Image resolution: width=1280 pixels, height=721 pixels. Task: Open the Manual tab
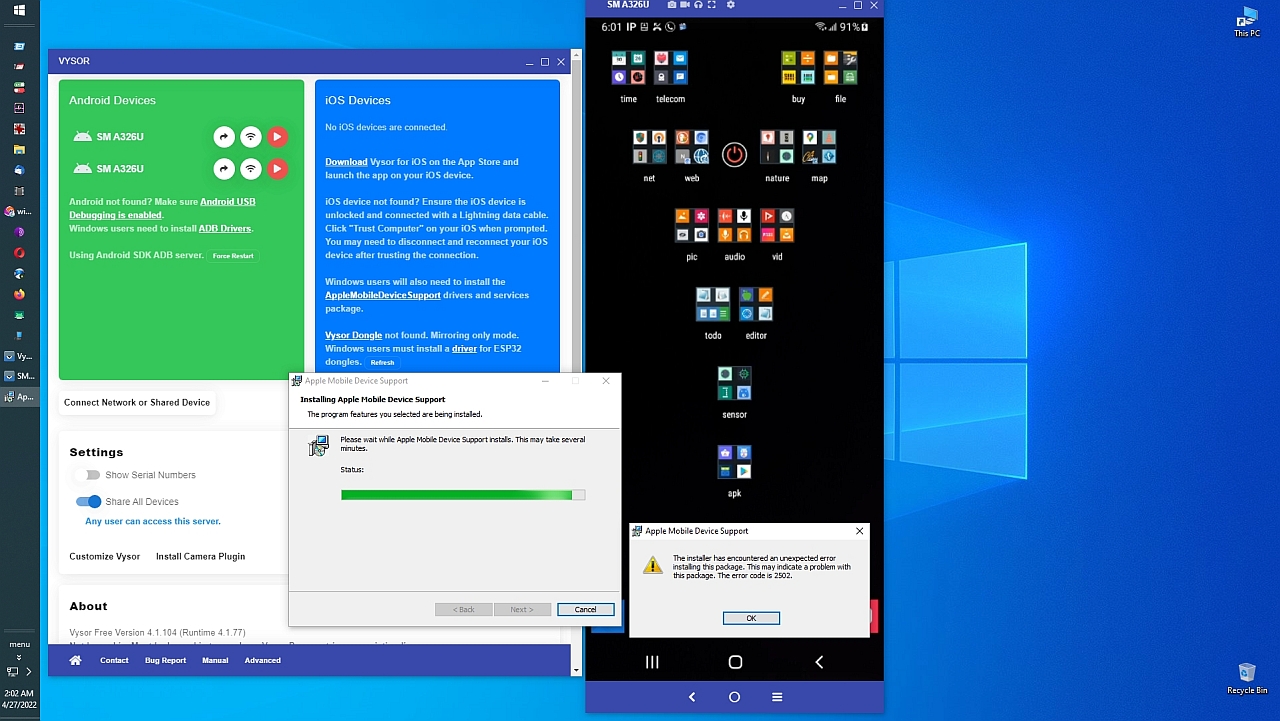tap(215, 660)
